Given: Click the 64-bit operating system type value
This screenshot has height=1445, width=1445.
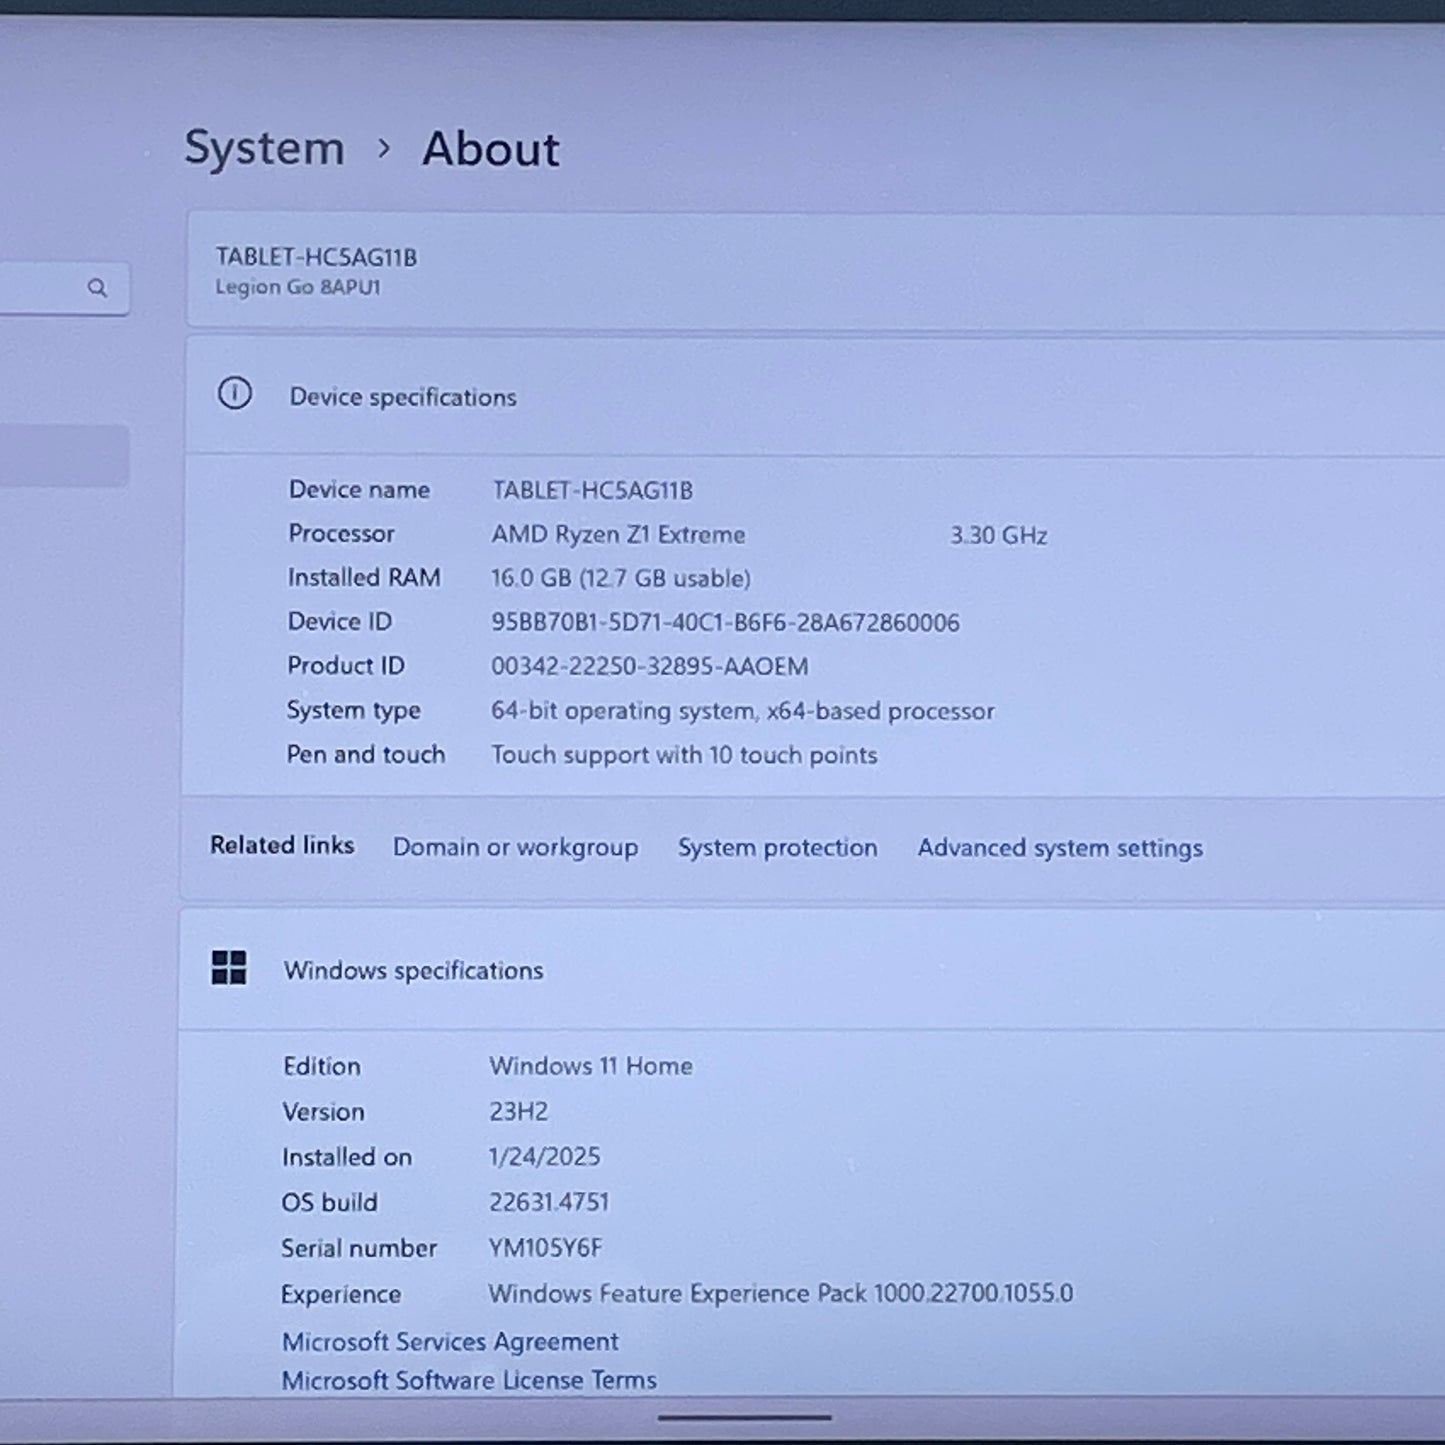Looking at the screenshot, I should (x=742, y=711).
